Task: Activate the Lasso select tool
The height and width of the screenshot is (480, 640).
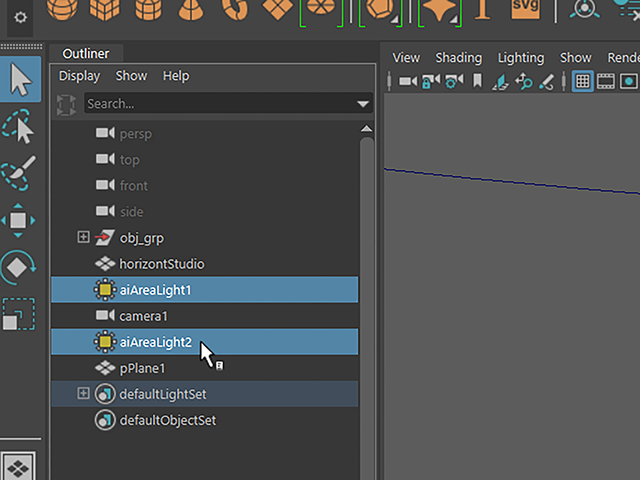Action: 18,126
